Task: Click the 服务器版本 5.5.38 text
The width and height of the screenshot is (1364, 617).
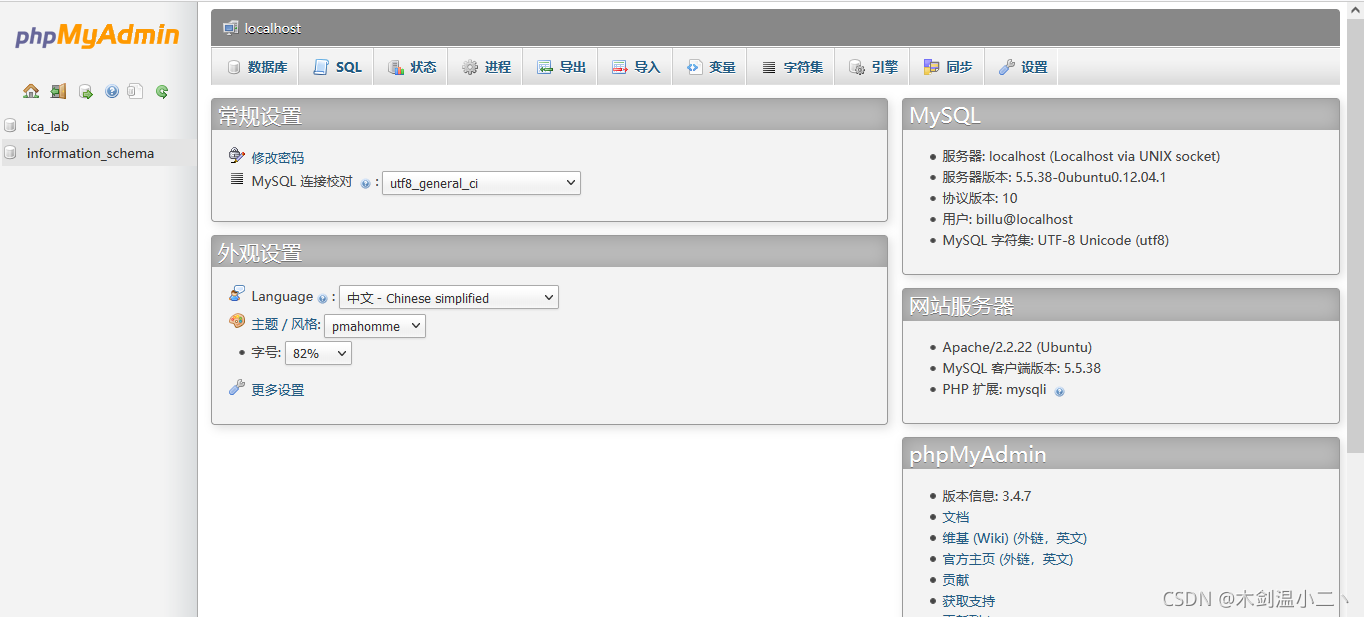Action: pyautogui.click(x=1054, y=177)
